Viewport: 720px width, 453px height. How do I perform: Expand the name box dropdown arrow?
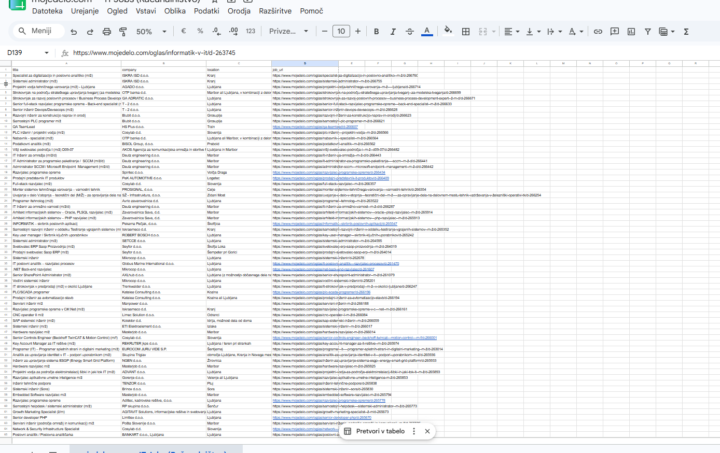click(46, 53)
